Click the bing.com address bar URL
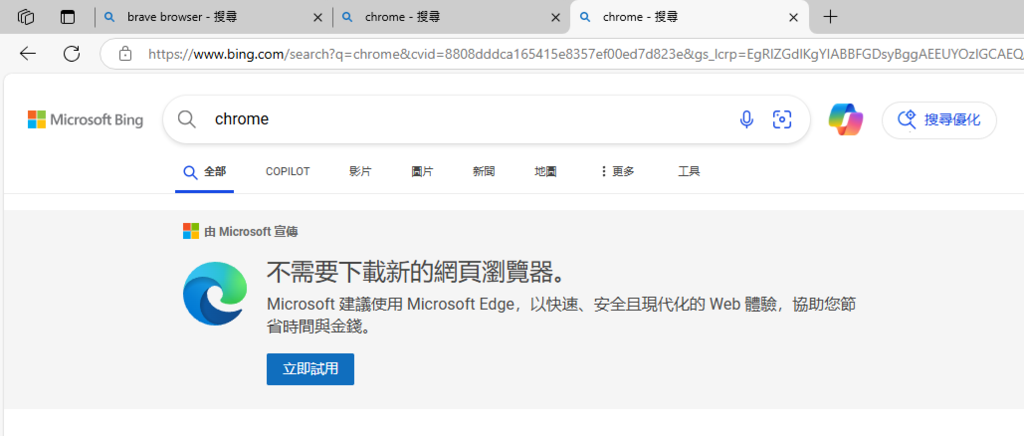 584,54
